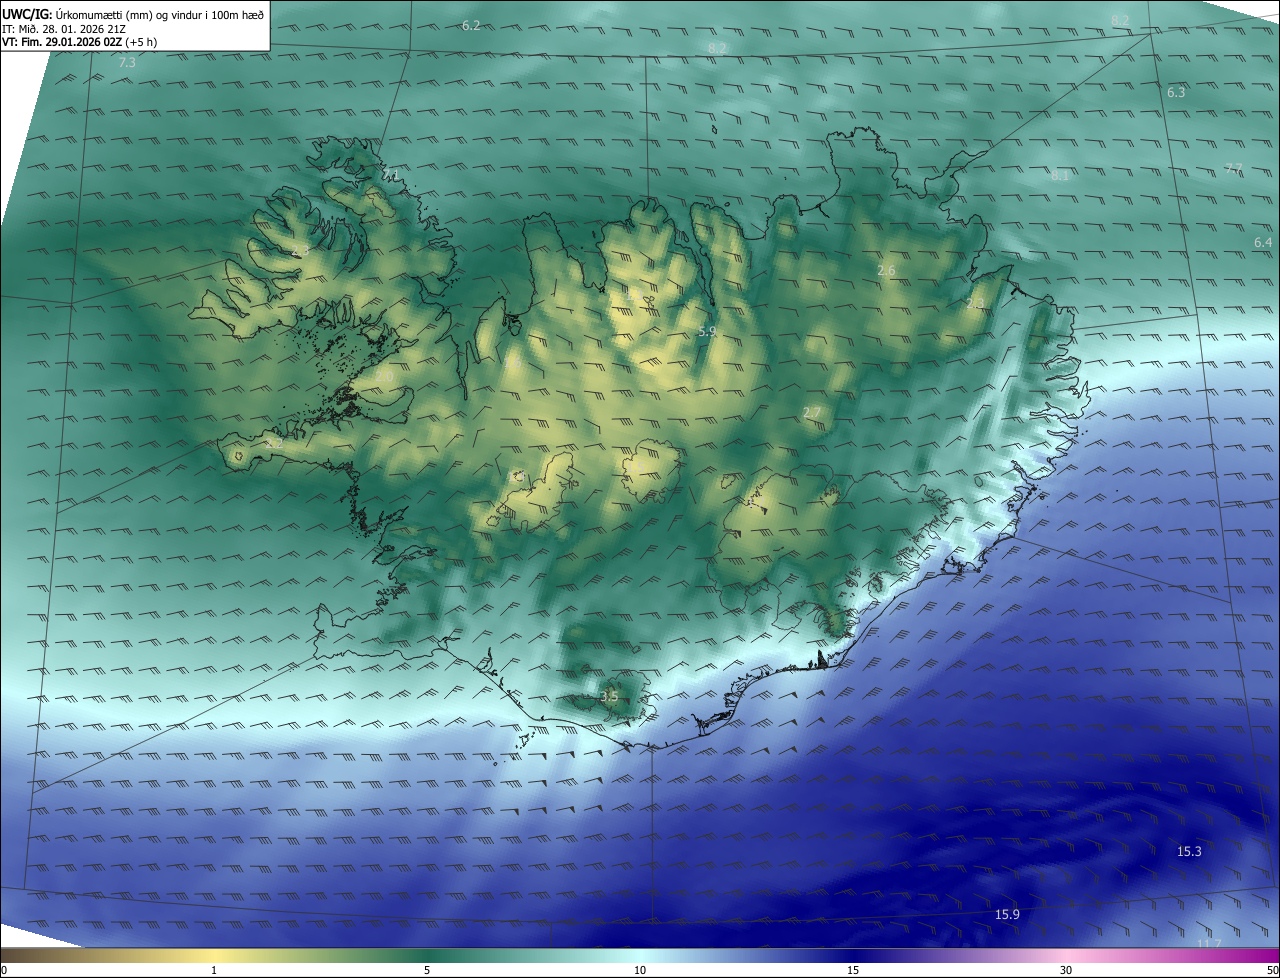Click the colour scale tick label '0'

pyautogui.click(x=3, y=970)
